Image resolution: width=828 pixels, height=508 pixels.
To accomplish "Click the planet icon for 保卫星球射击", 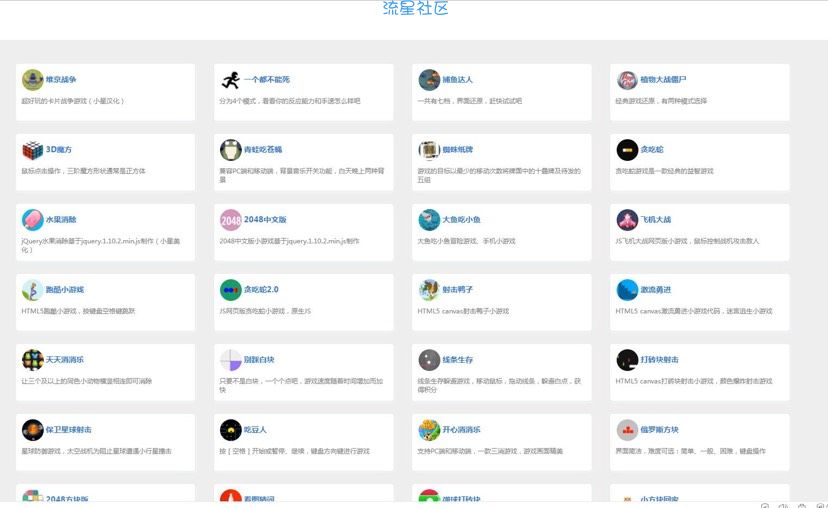I will click(32, 430).
